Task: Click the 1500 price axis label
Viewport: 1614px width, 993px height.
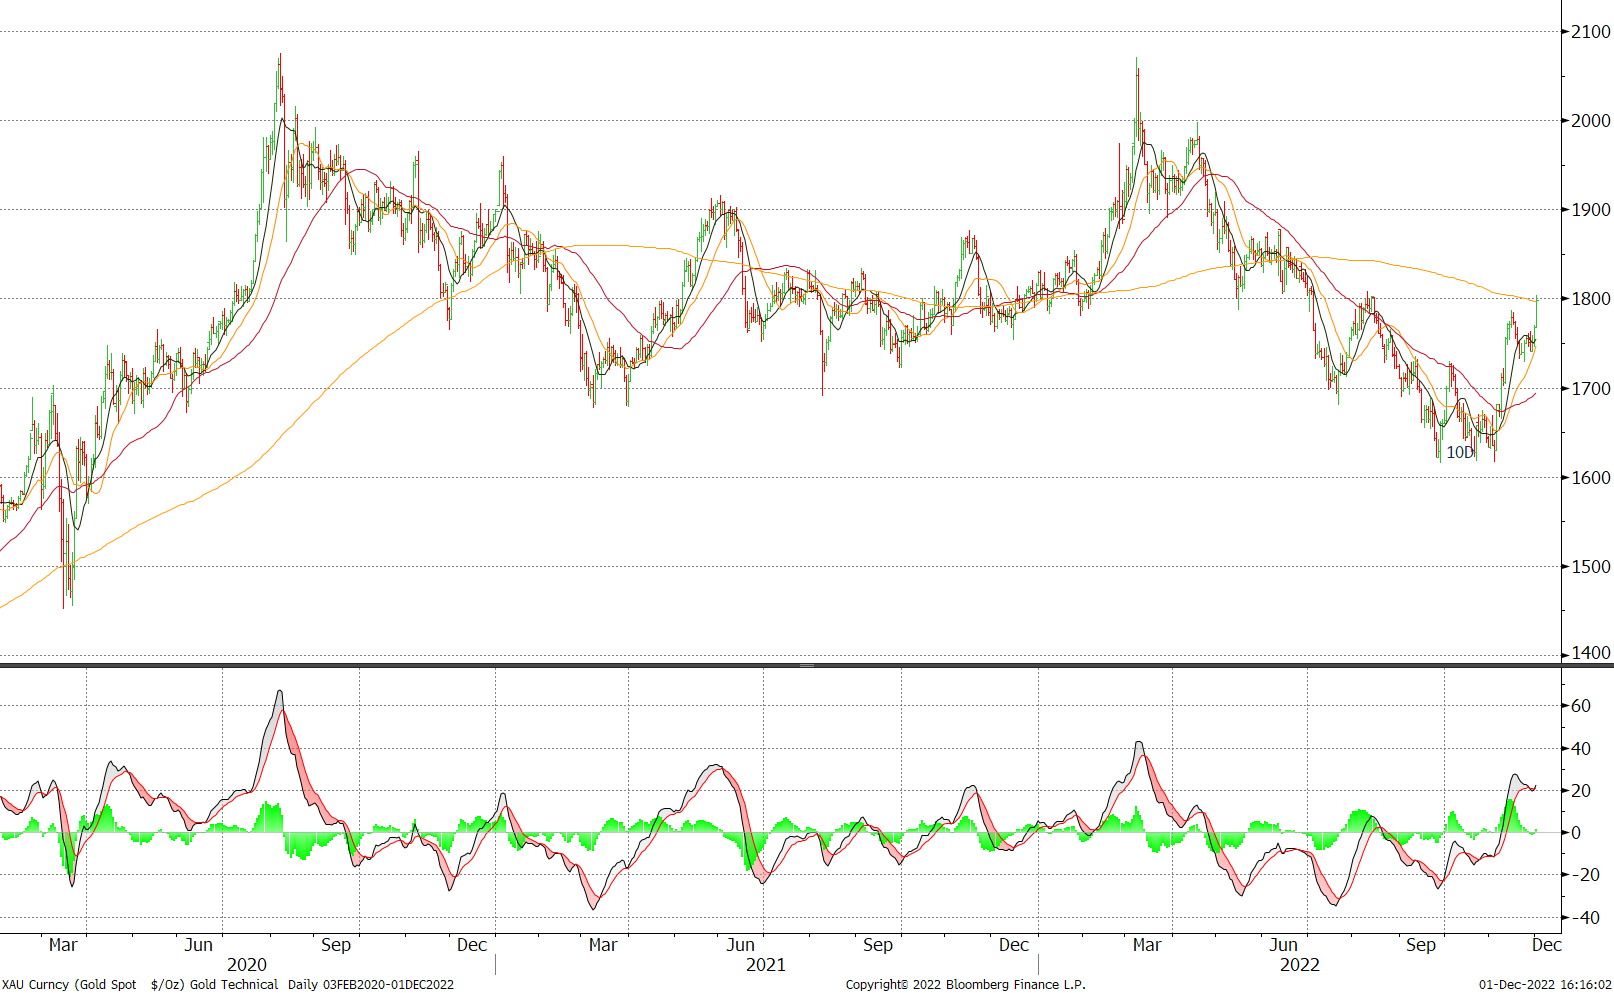Action: pyautogui.click(x=1591, y=567)
